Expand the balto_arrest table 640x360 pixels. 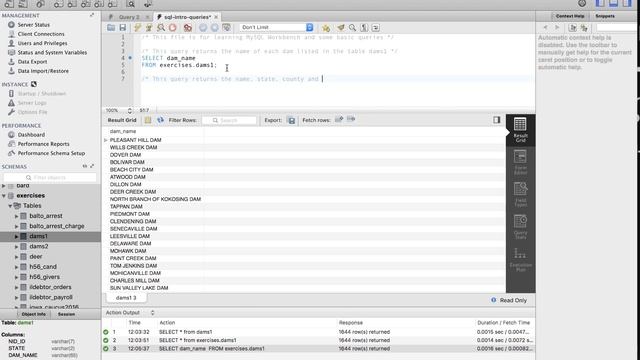[16, 216]
